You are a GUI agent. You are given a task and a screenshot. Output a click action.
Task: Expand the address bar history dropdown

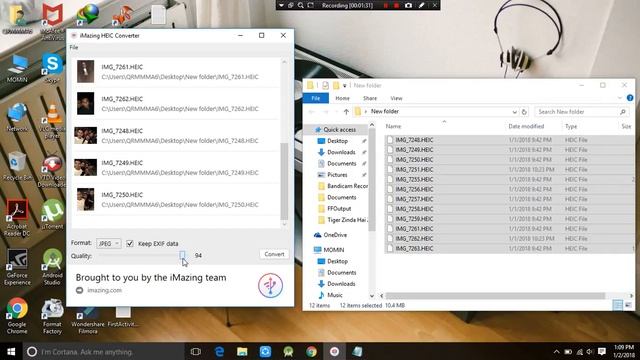(x=515, y=111)
